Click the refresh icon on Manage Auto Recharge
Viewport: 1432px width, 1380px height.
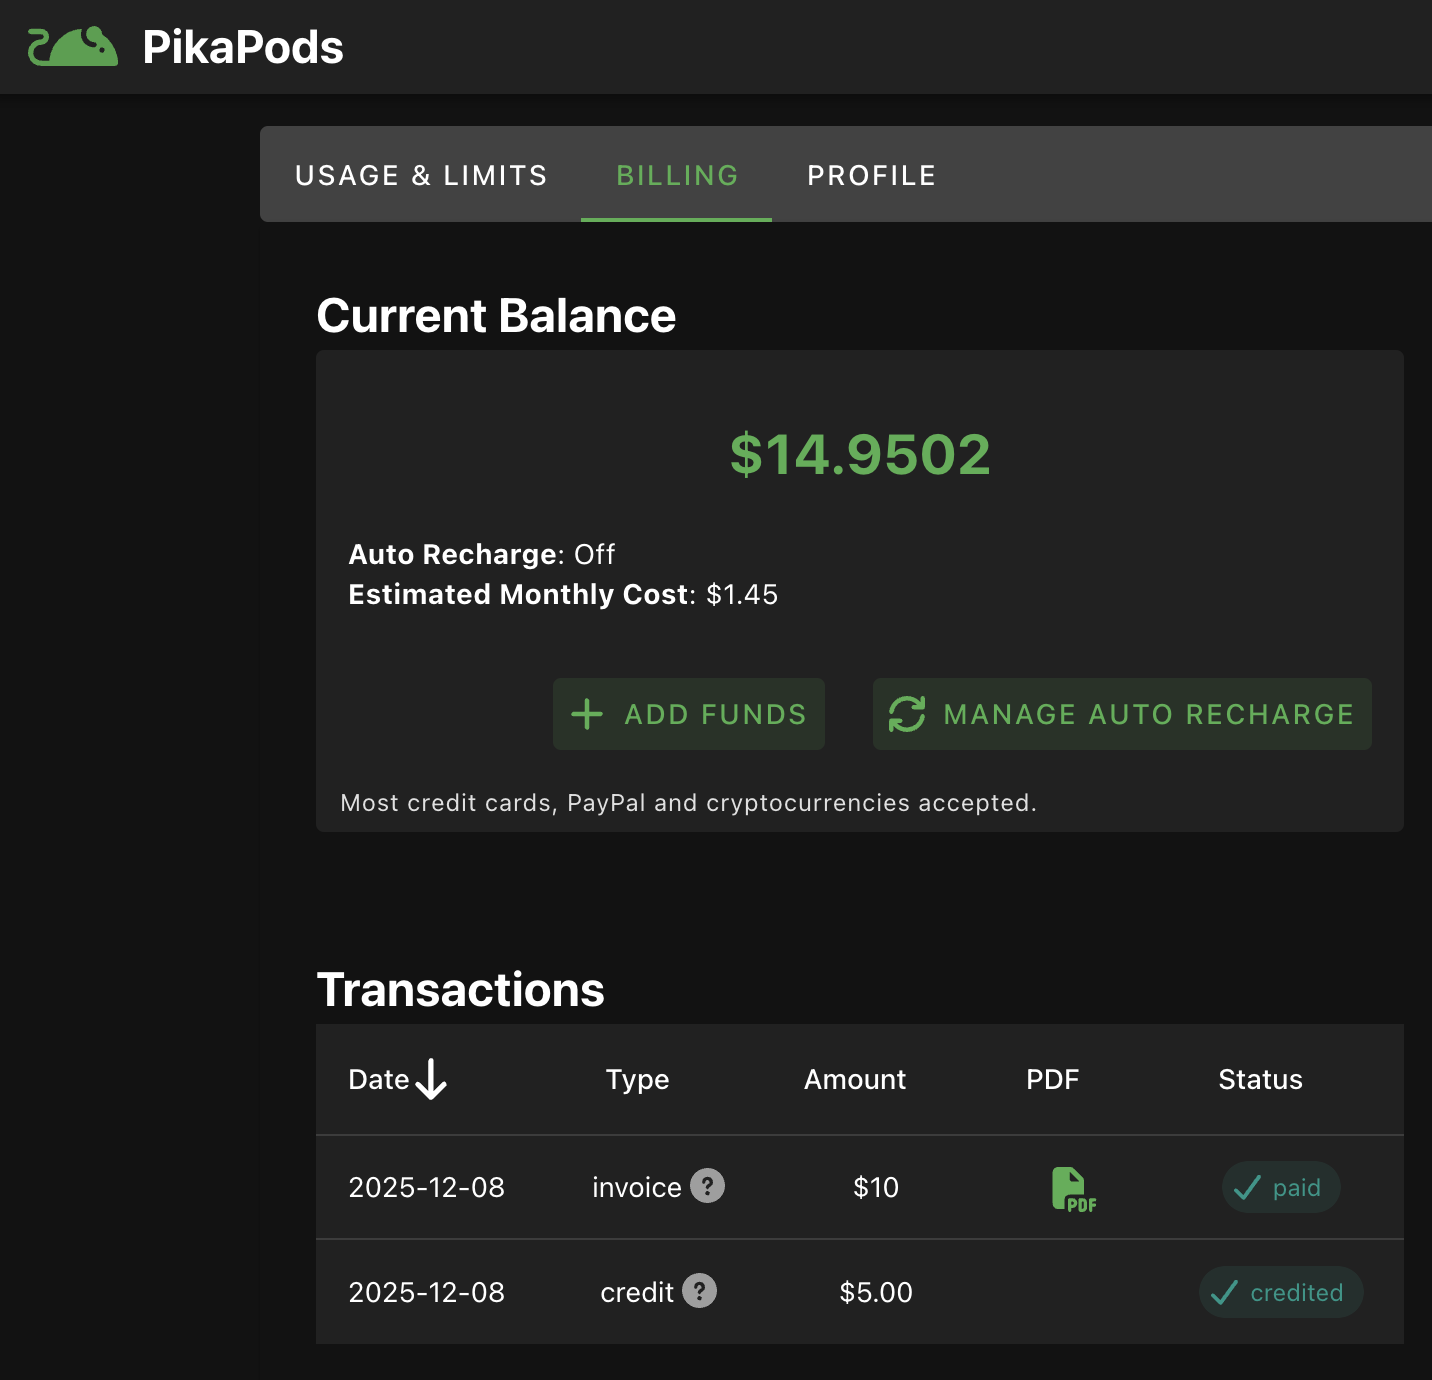(x=907, y=714)
